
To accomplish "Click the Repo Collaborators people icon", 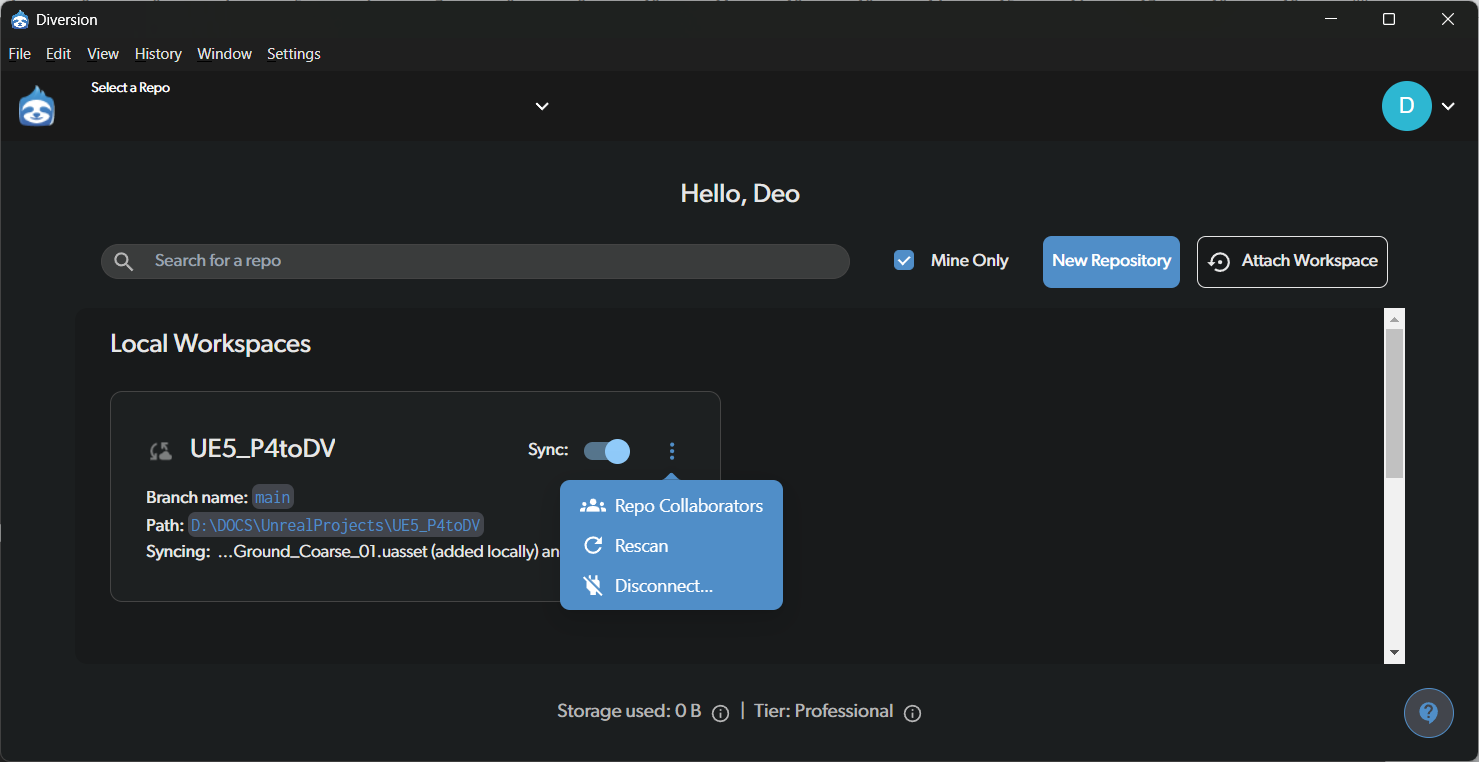I will click(593, 505).
